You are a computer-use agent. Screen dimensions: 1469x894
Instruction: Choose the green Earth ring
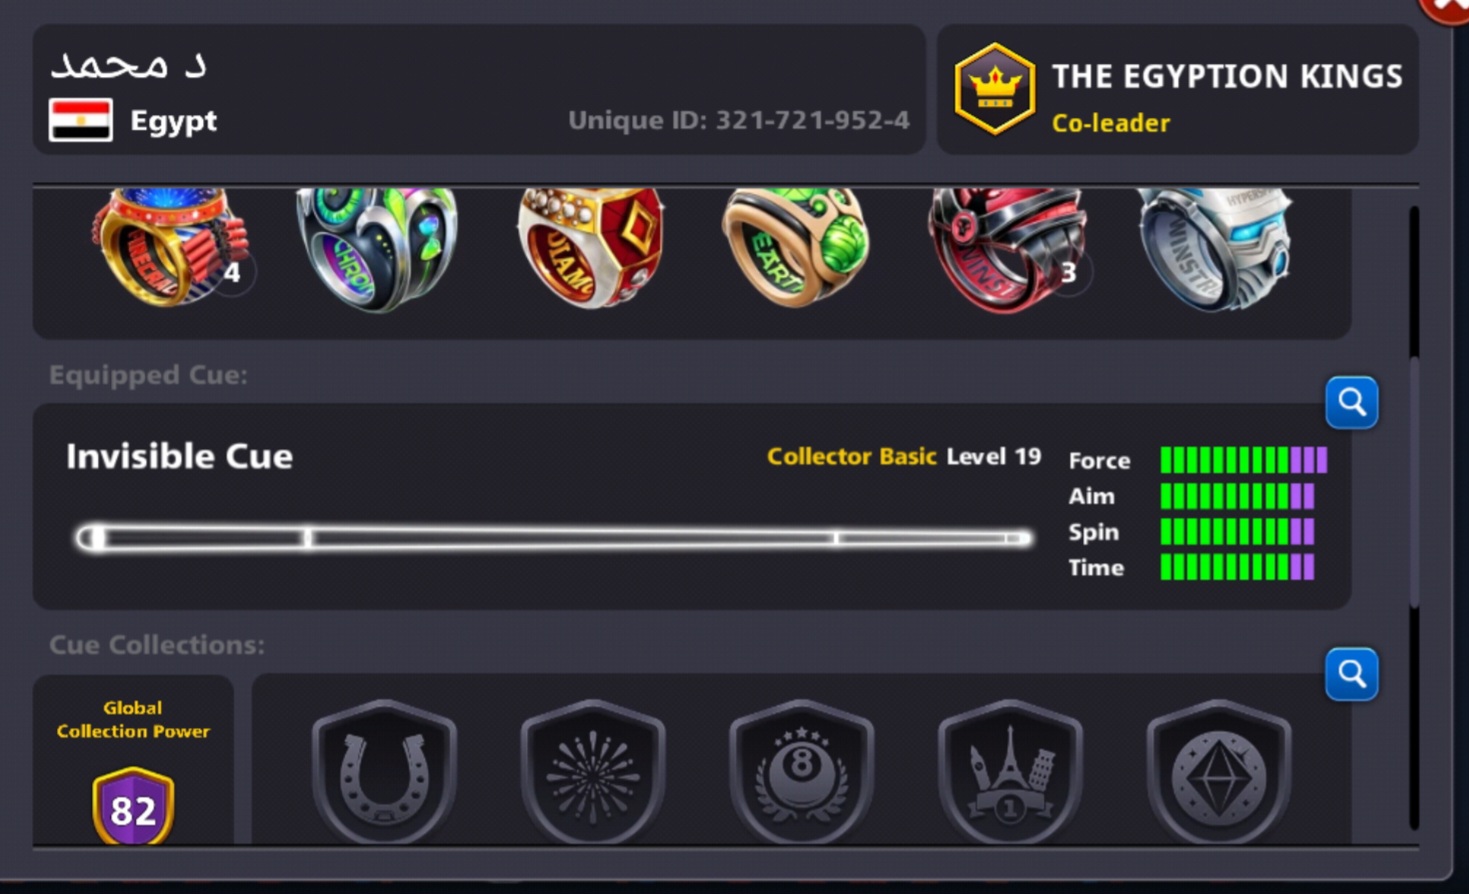point(795,246)
